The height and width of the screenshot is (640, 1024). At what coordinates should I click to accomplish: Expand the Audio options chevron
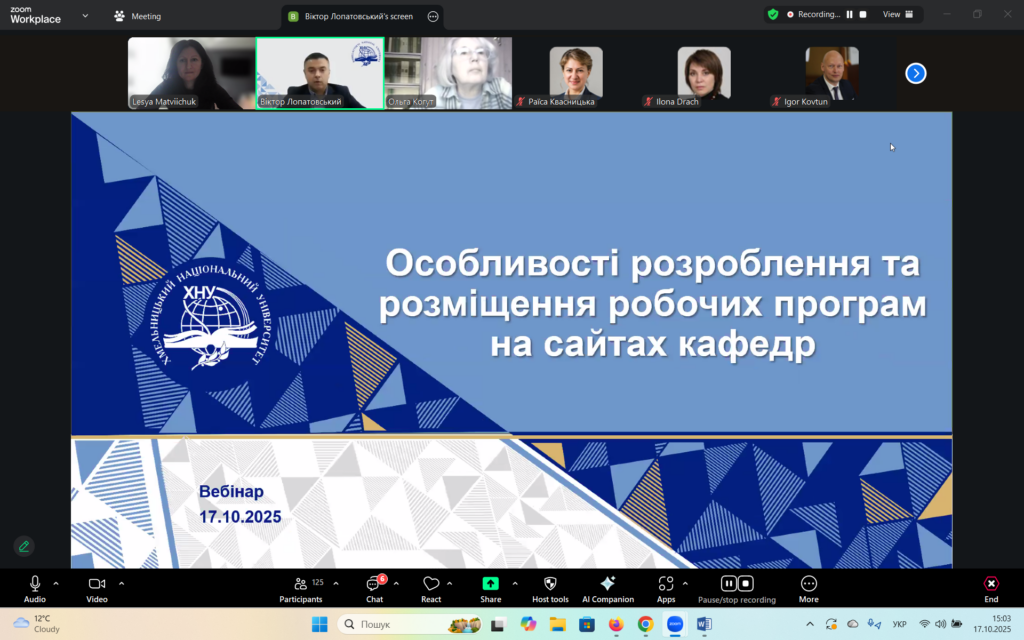point(56,583)
